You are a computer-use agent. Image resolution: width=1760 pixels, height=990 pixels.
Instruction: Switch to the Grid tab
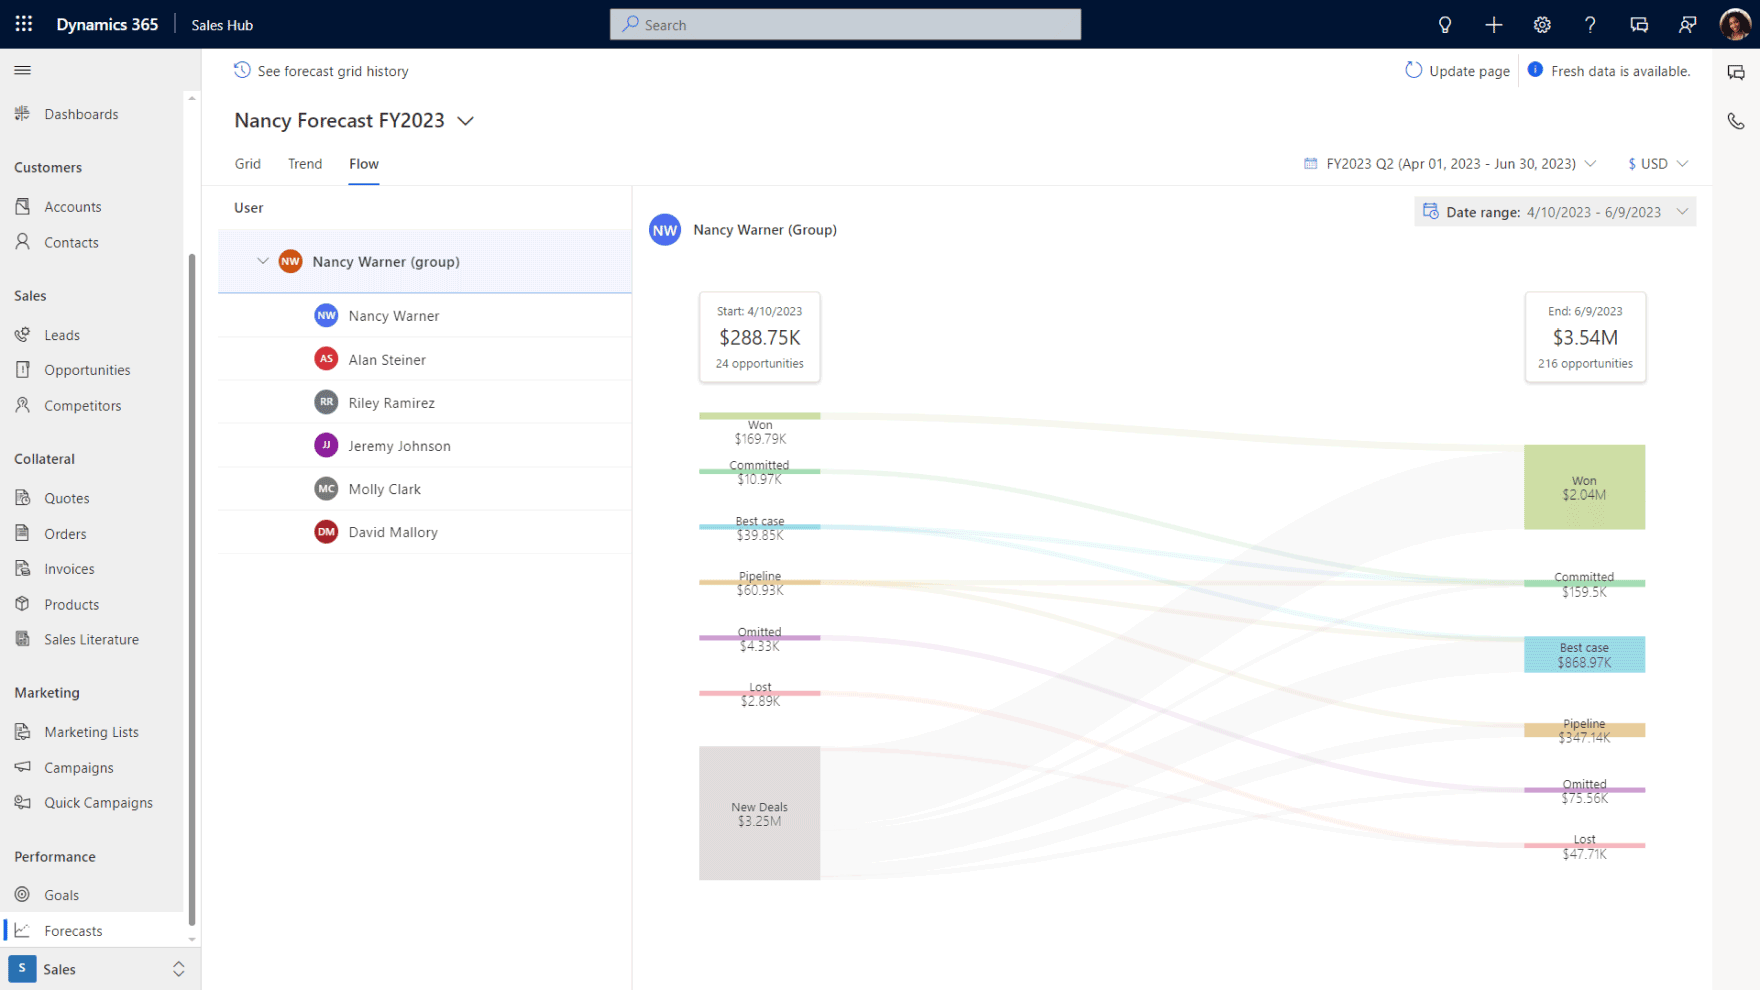pos(247,163)
